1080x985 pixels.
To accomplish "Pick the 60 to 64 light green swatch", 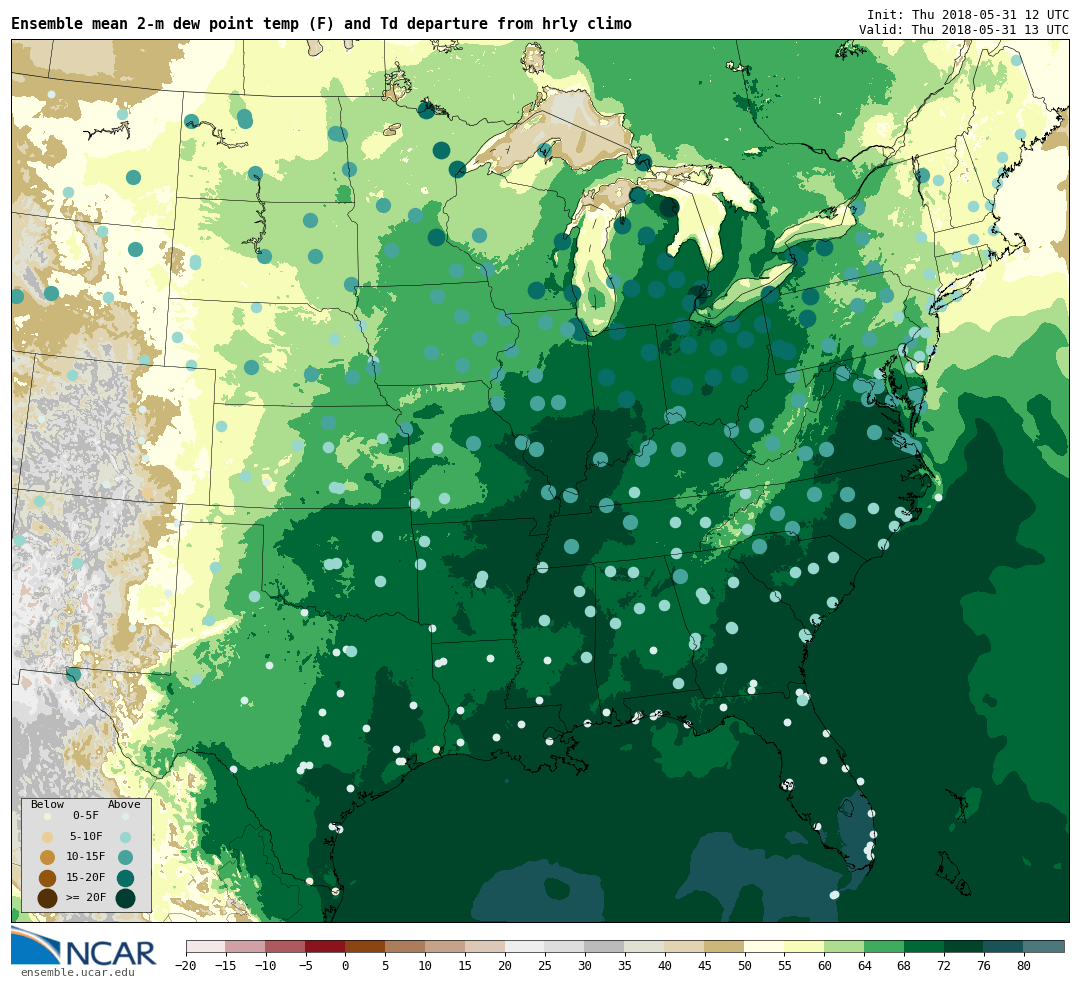I will click(845, 946).
